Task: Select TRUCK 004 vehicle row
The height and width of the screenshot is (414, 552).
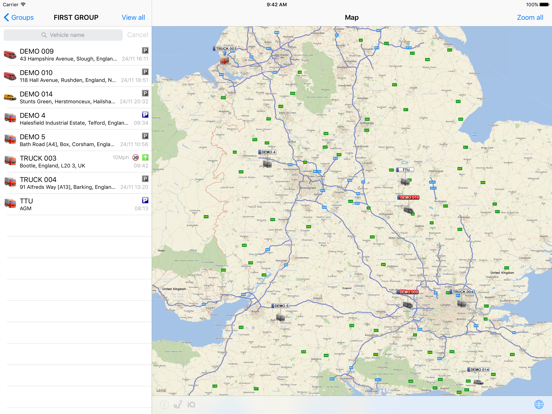Action: point(76,183)
